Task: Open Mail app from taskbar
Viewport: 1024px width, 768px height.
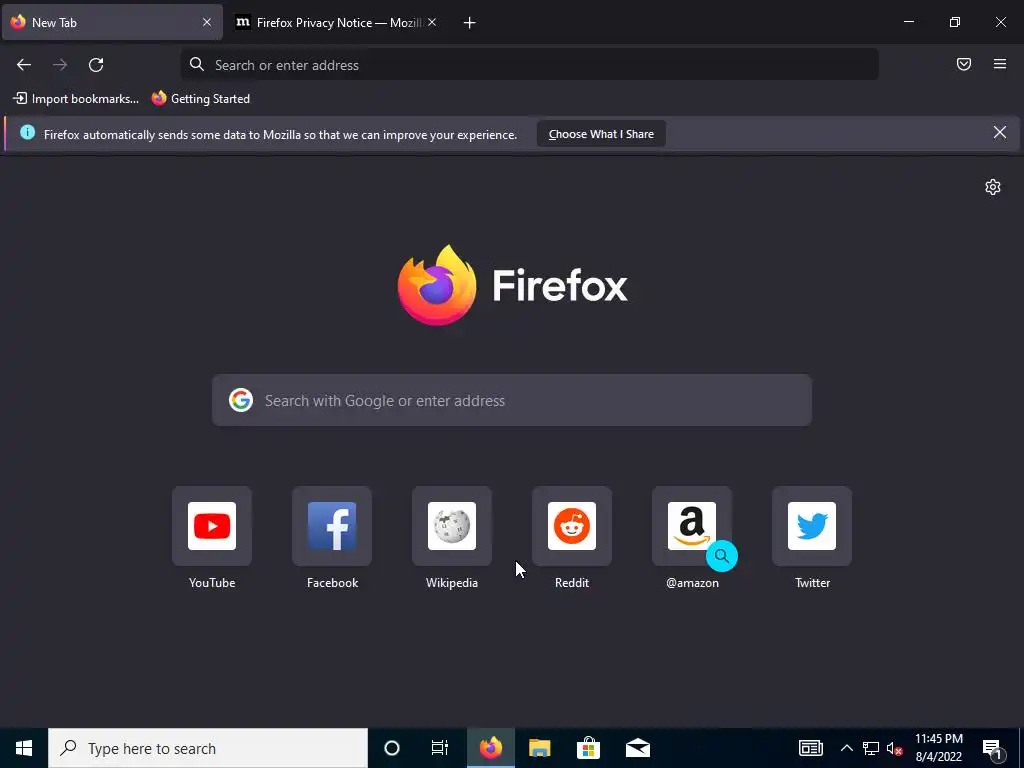Action: click(637, 748)
